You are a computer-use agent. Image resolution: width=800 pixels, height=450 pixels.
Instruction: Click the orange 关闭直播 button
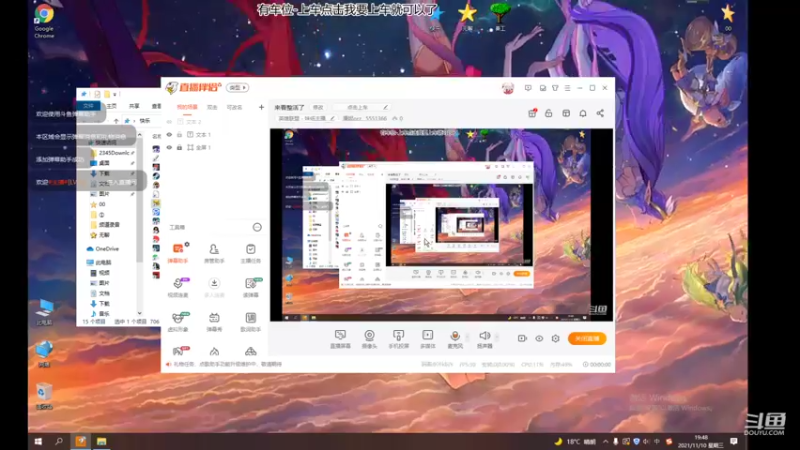[x=587, y=338]
